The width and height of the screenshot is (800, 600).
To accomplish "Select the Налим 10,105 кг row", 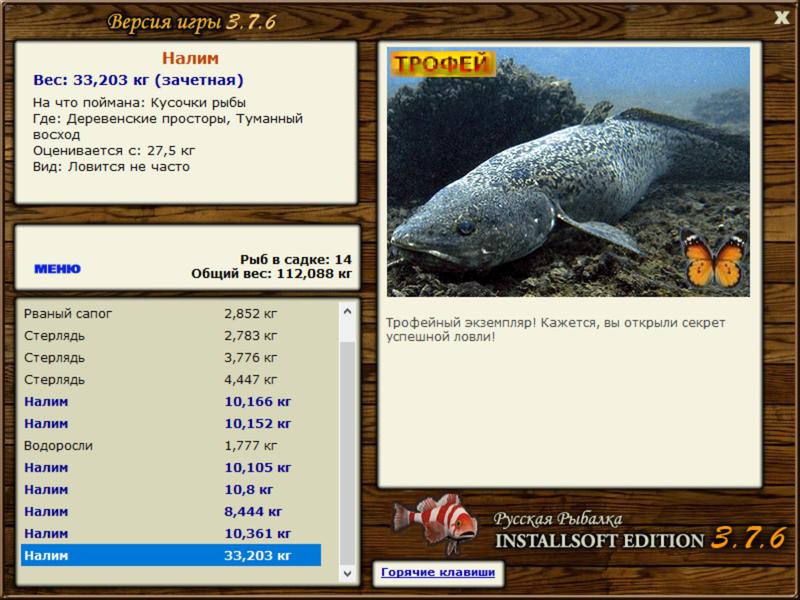I will pyautogui.click(x=171, y=467).
